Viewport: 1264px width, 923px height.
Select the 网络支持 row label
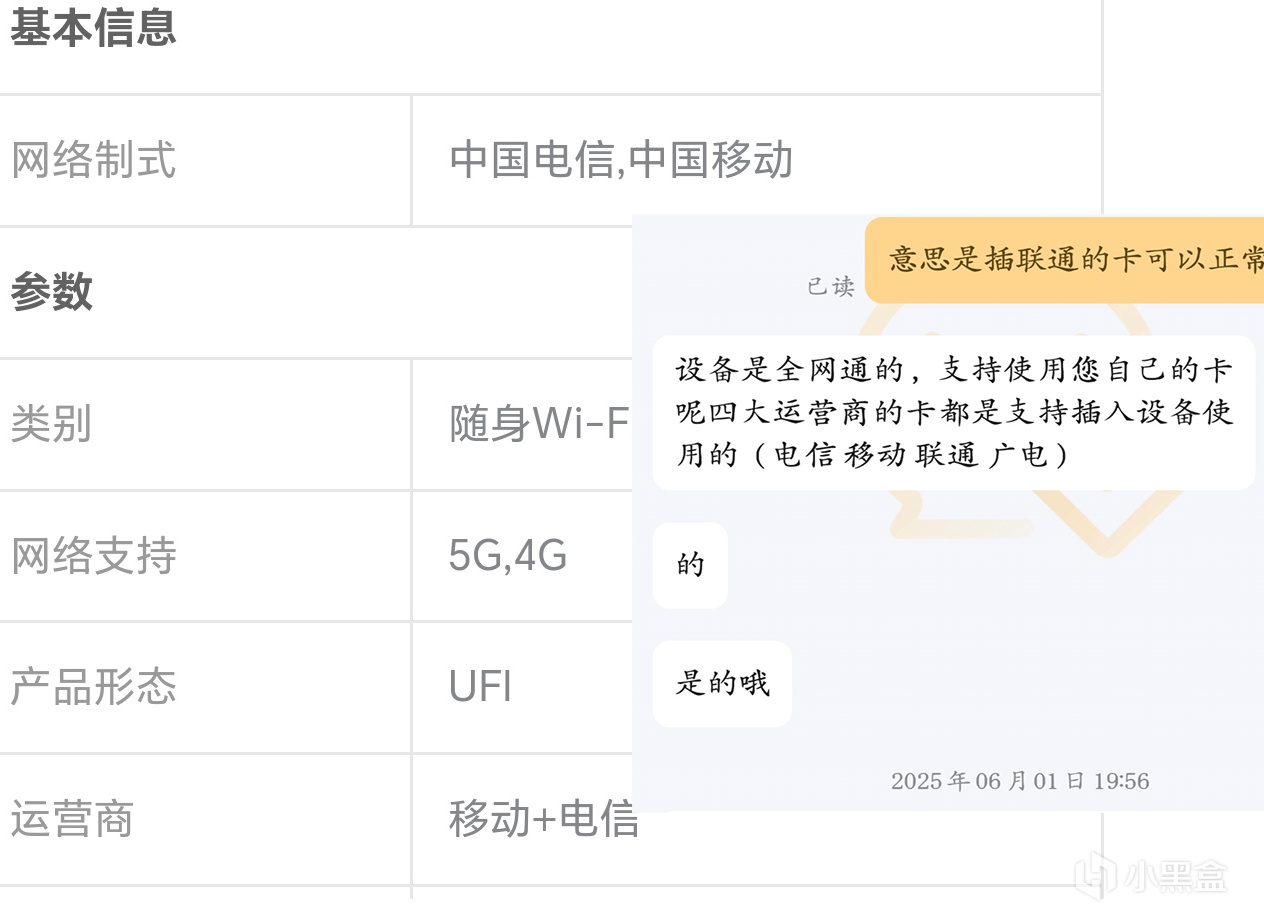pyautogui.click(x=93, y=556)
